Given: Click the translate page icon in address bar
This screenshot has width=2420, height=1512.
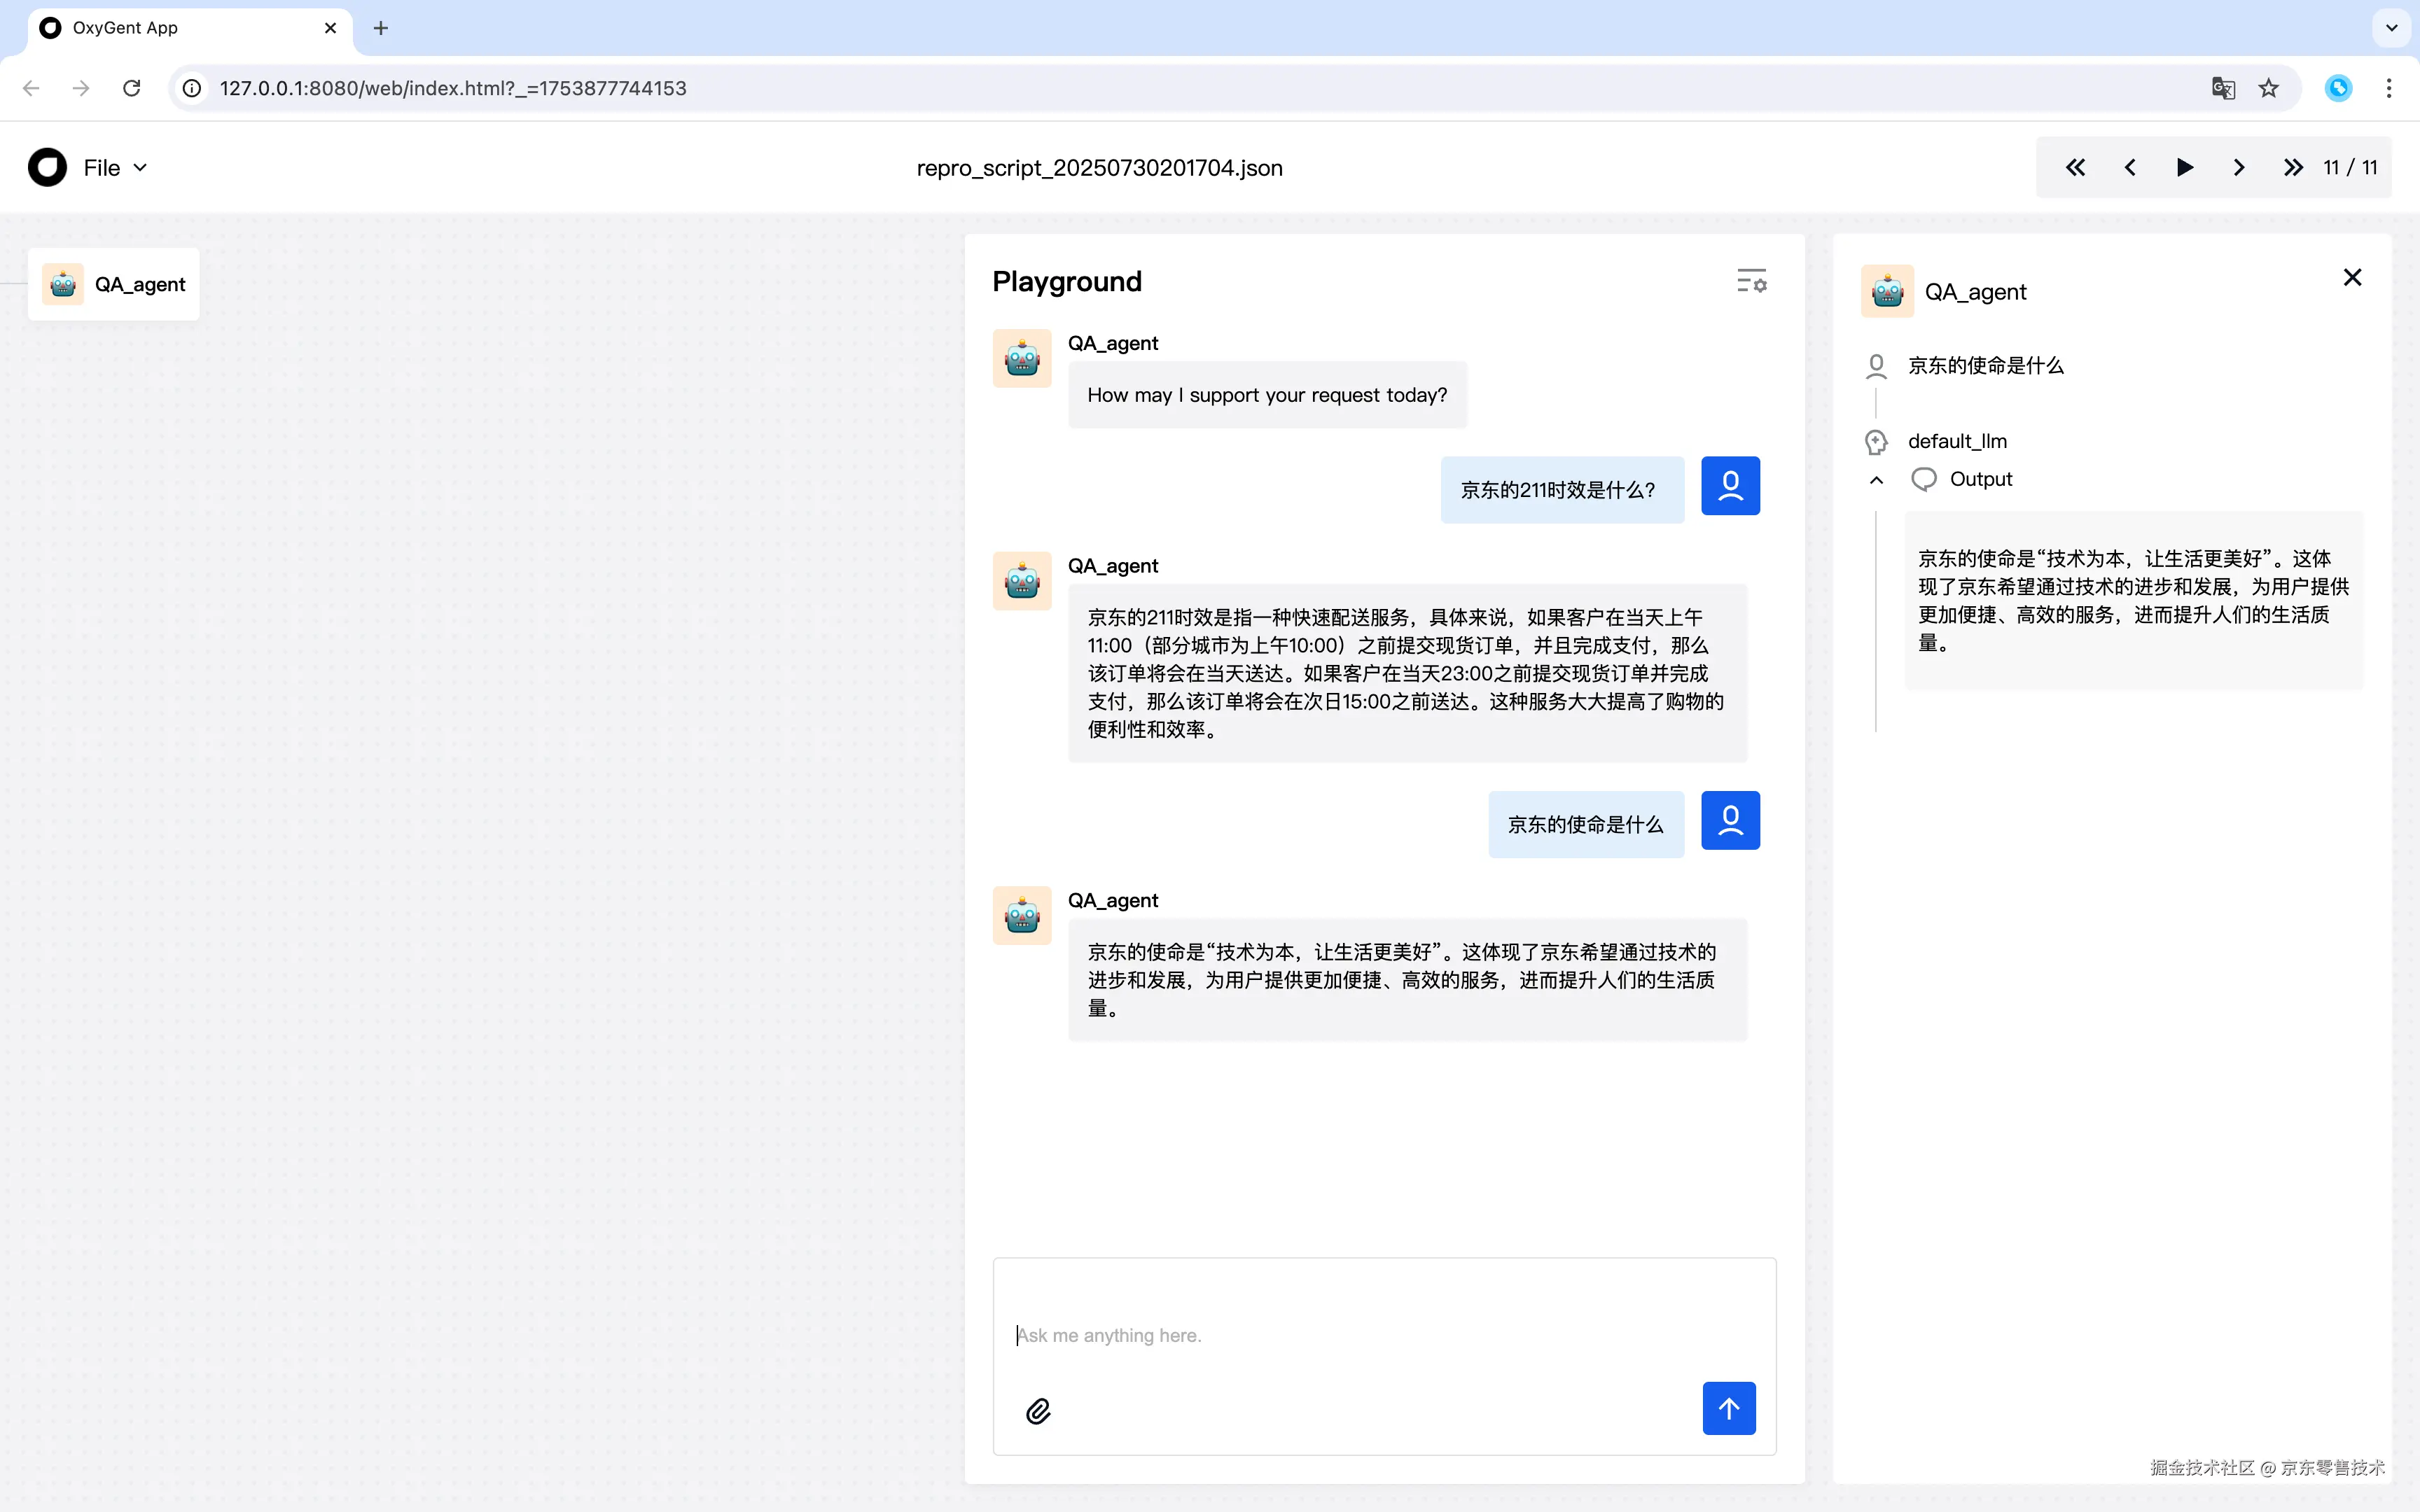Looking at the screenshot, I should click(2222, 88).
